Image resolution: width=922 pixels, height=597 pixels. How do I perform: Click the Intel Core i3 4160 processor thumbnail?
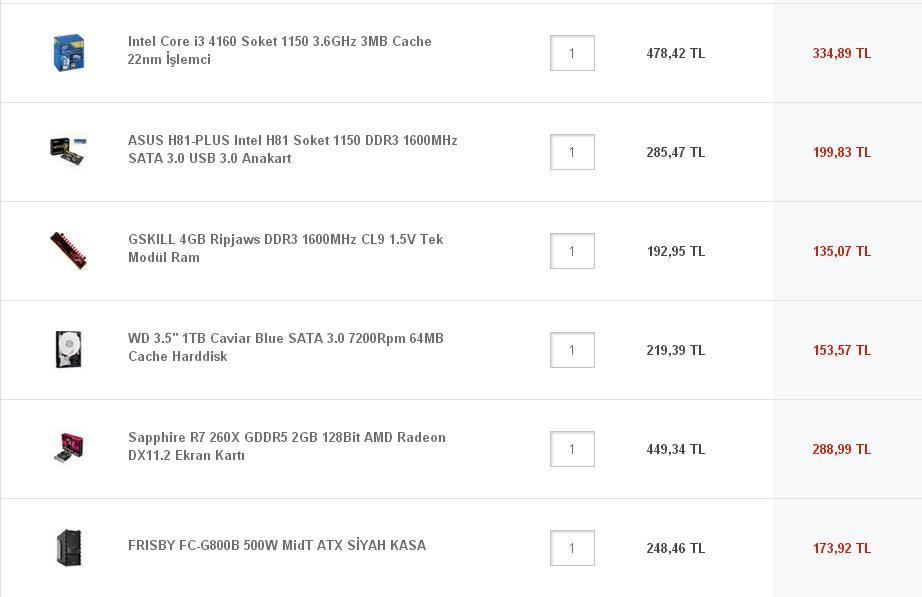(x=68, y=53)
